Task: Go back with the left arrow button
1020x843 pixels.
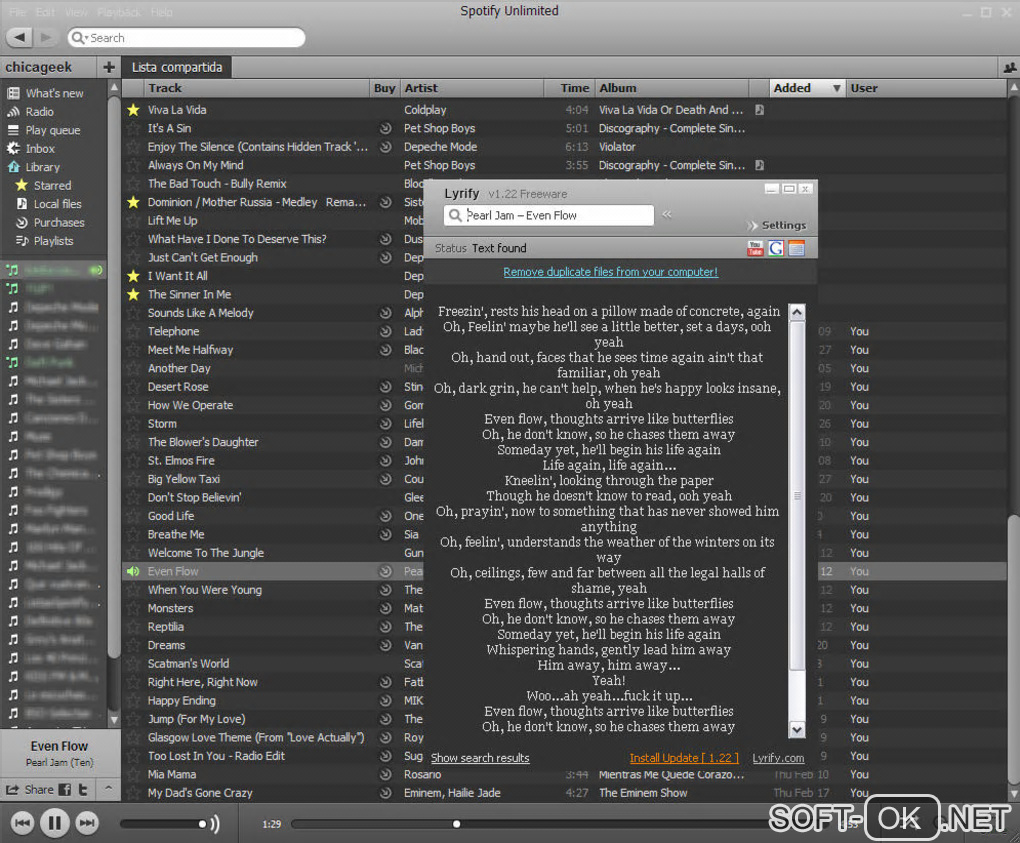Action: [x=20, y=38]
